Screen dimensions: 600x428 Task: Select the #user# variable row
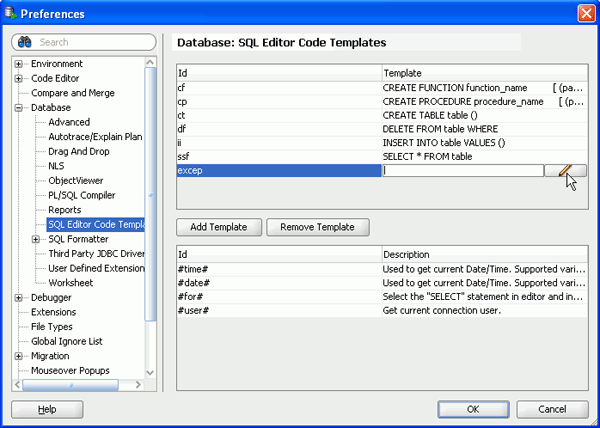[x=382, y=311]
